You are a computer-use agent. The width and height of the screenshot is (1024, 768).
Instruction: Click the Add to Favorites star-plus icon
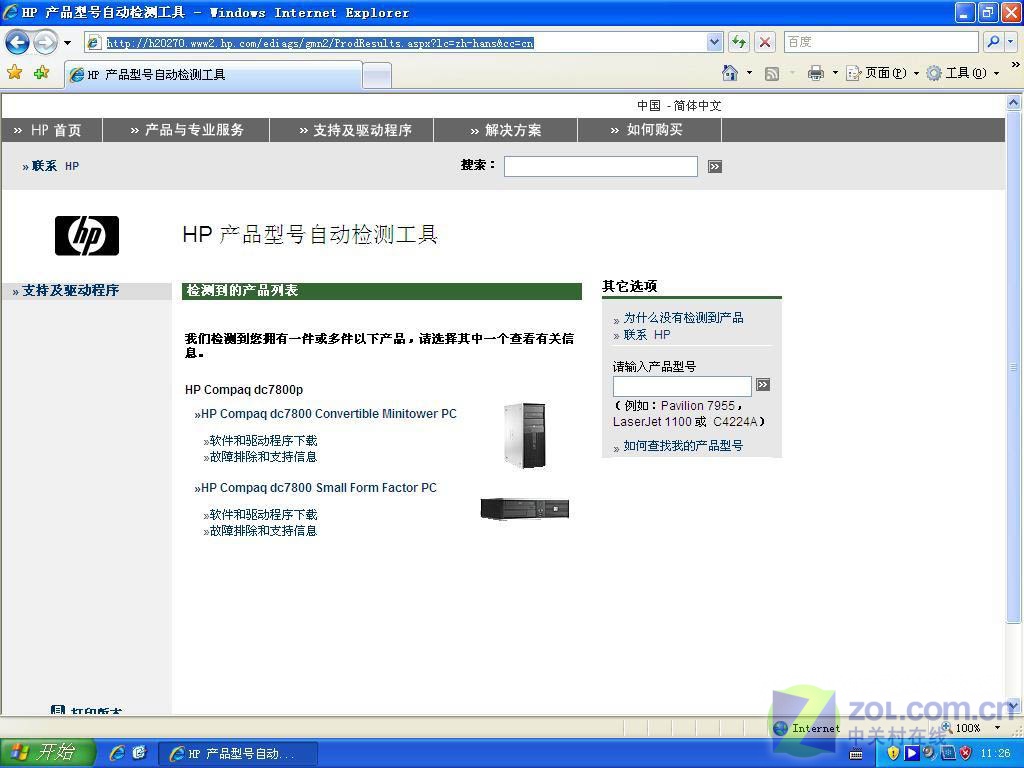click(42, 72)
